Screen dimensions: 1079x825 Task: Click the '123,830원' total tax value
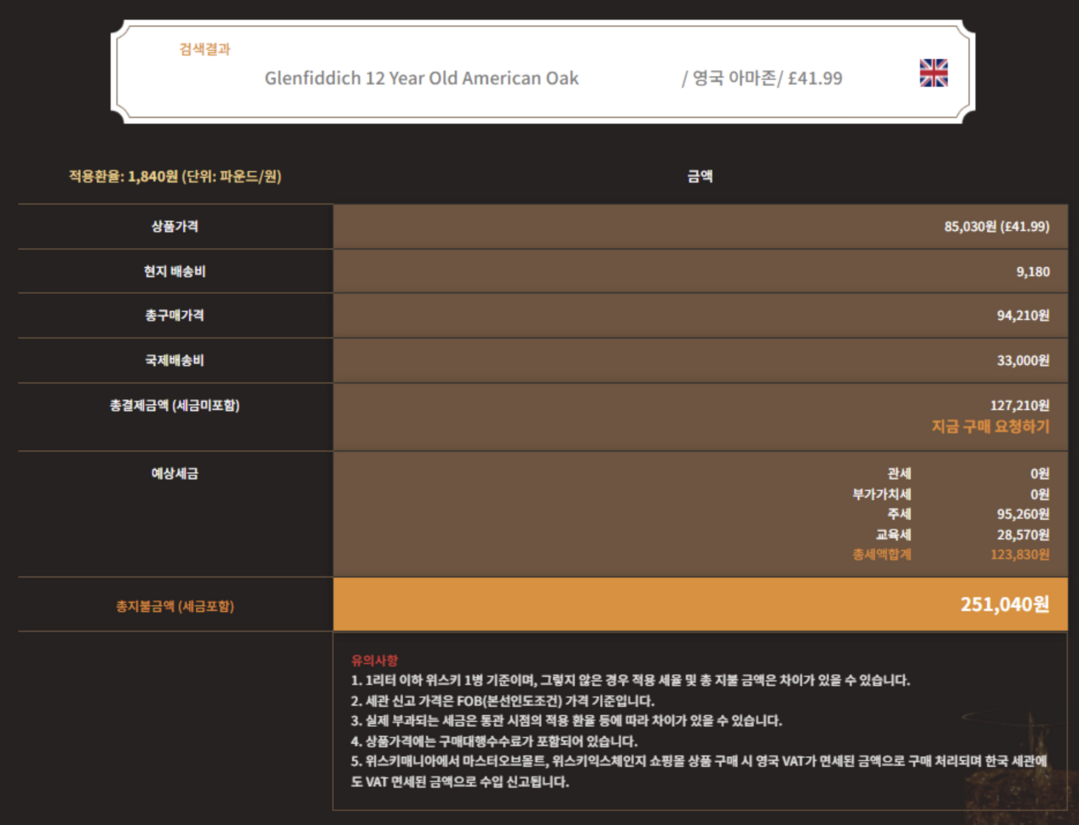(x=1020, y=555)
